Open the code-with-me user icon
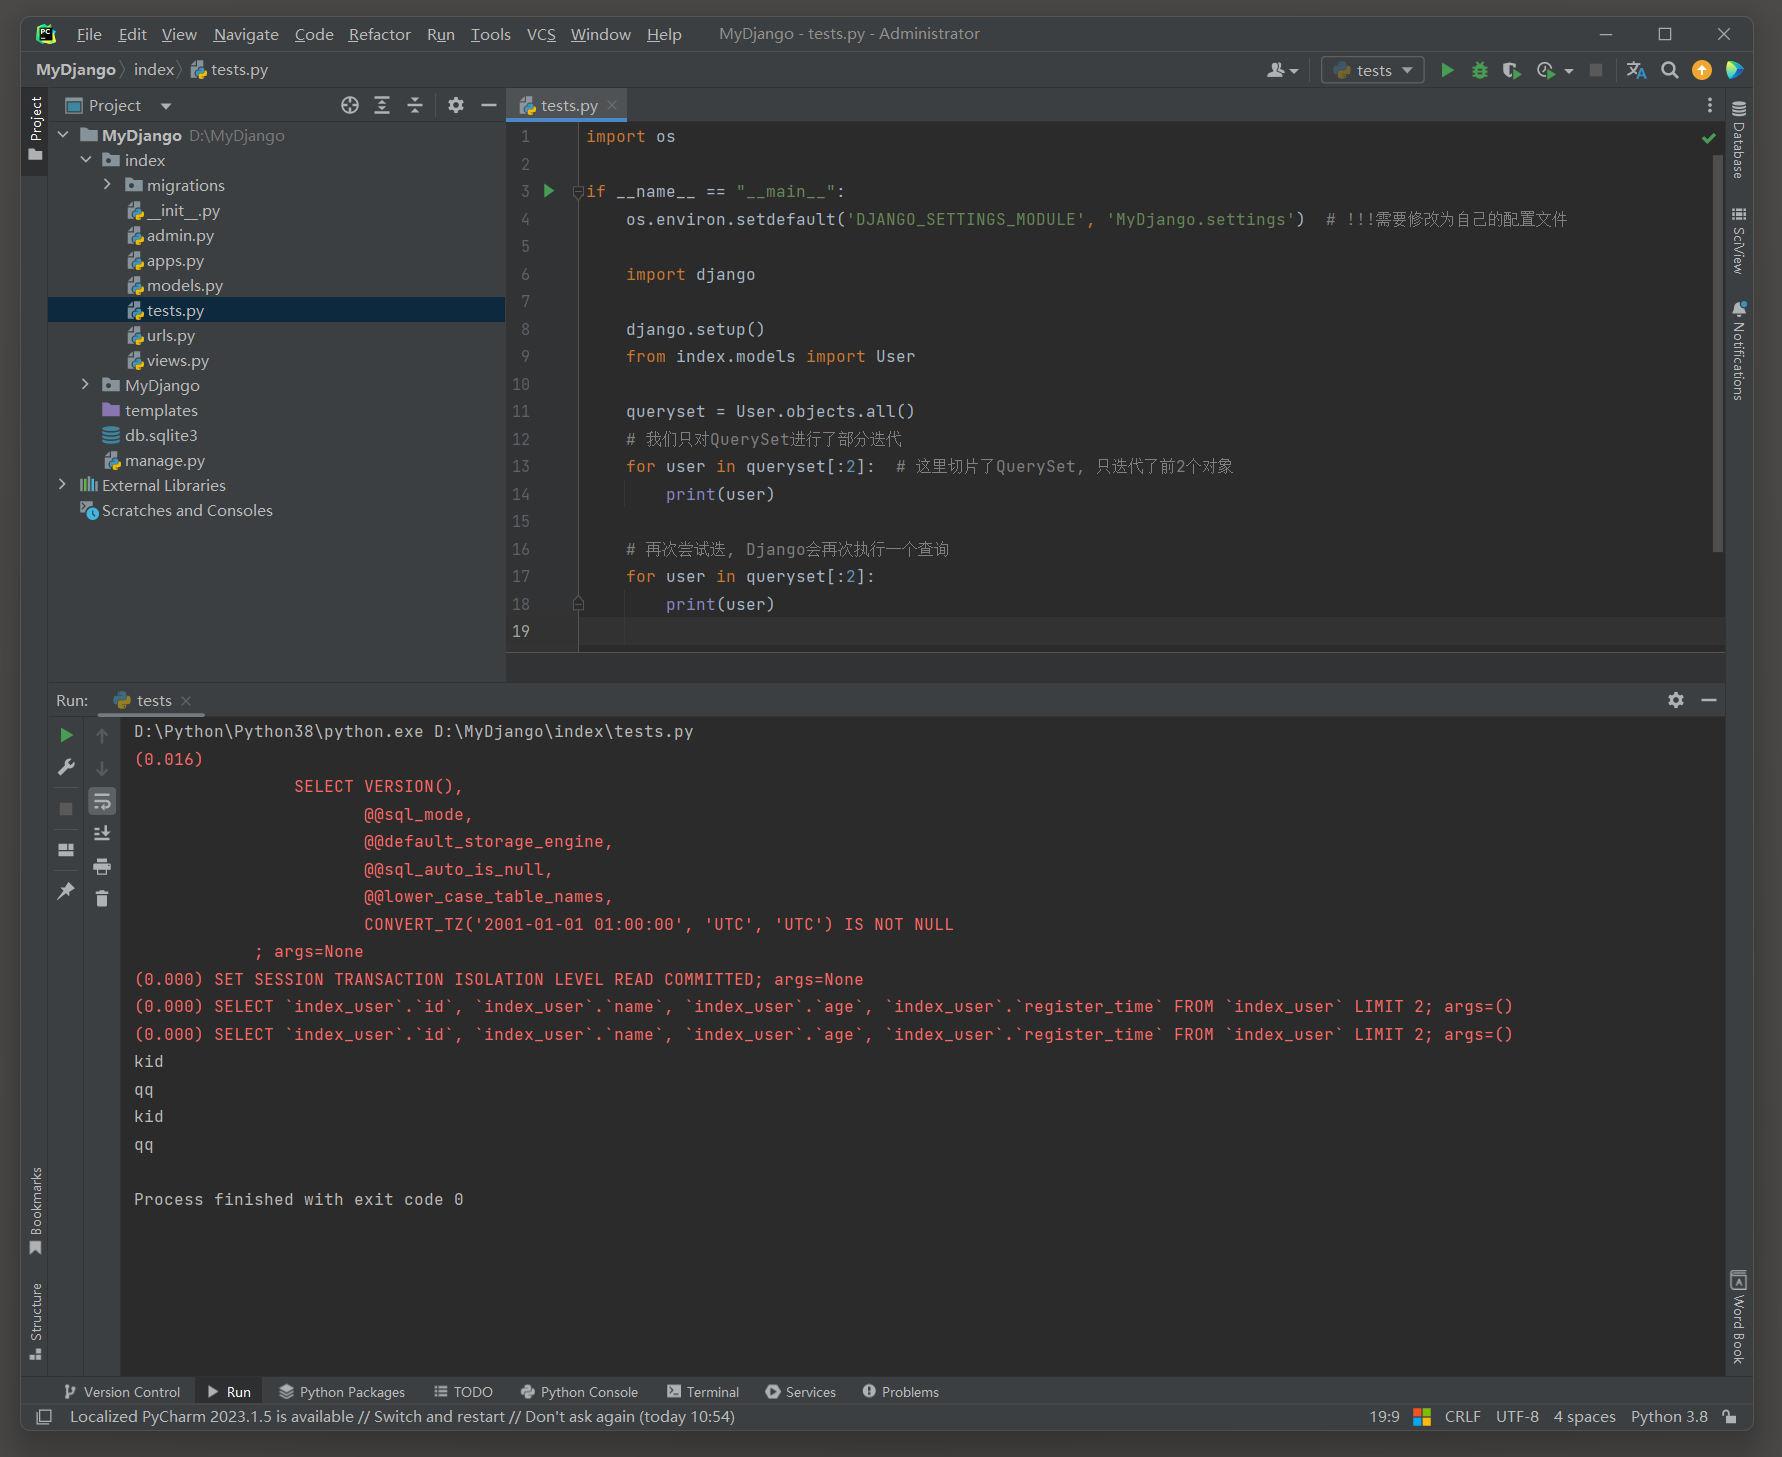Viewport: 1782px width, 1457px height. (x=1276, y=70)
